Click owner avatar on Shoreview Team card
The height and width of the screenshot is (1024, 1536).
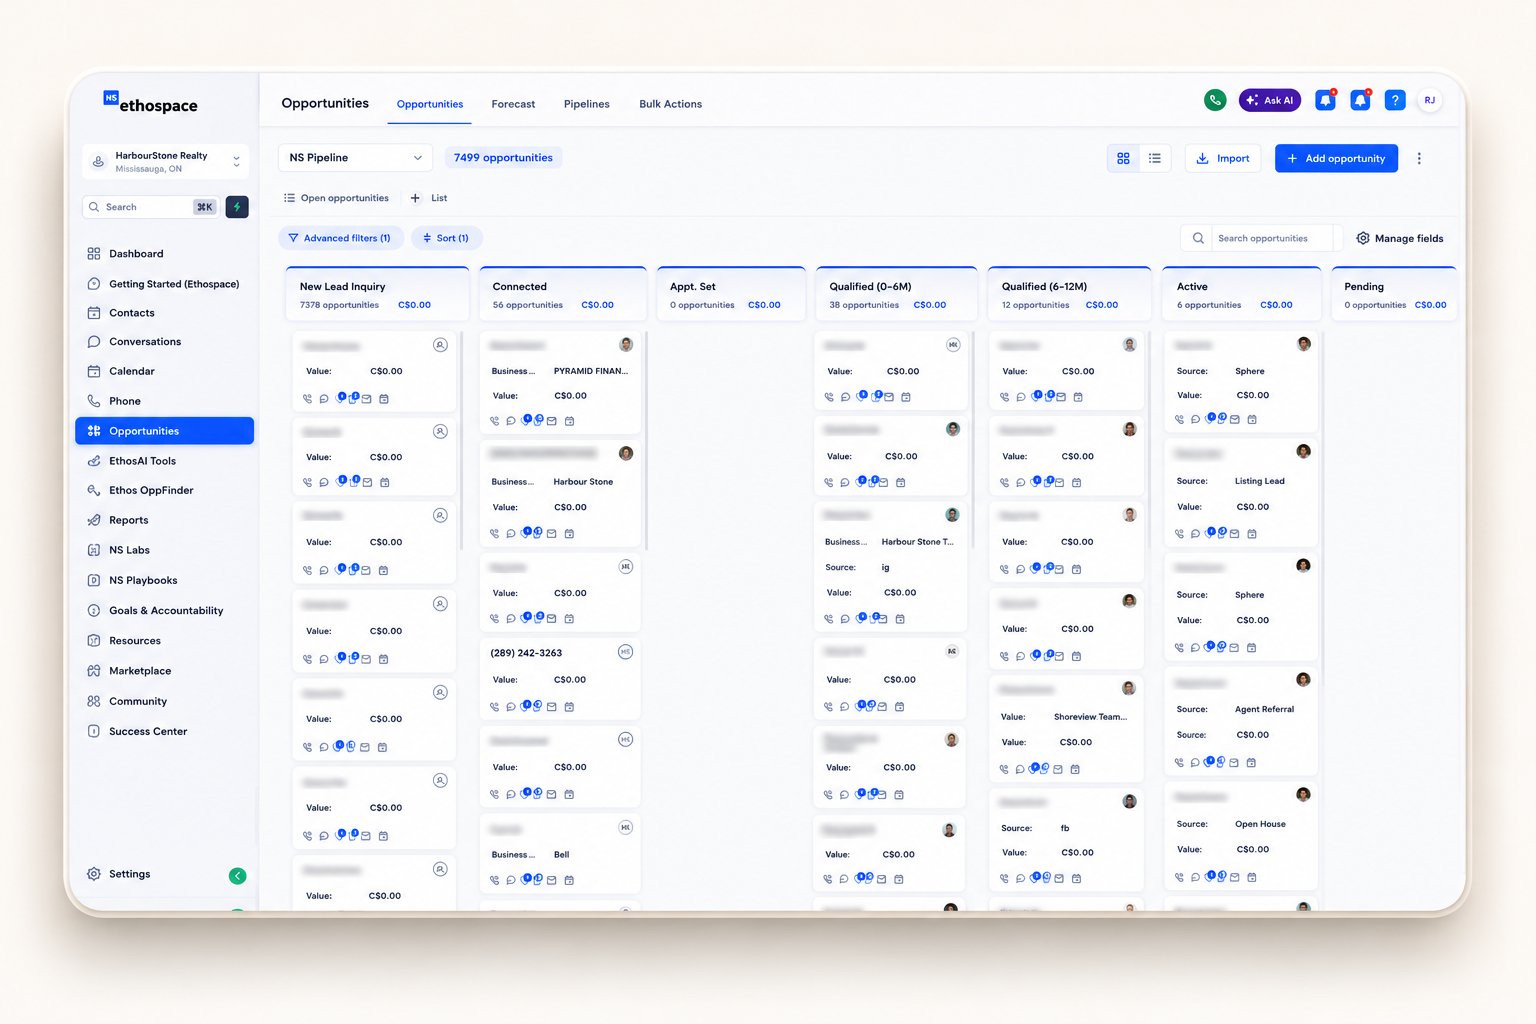click(x=1129, y=688)
